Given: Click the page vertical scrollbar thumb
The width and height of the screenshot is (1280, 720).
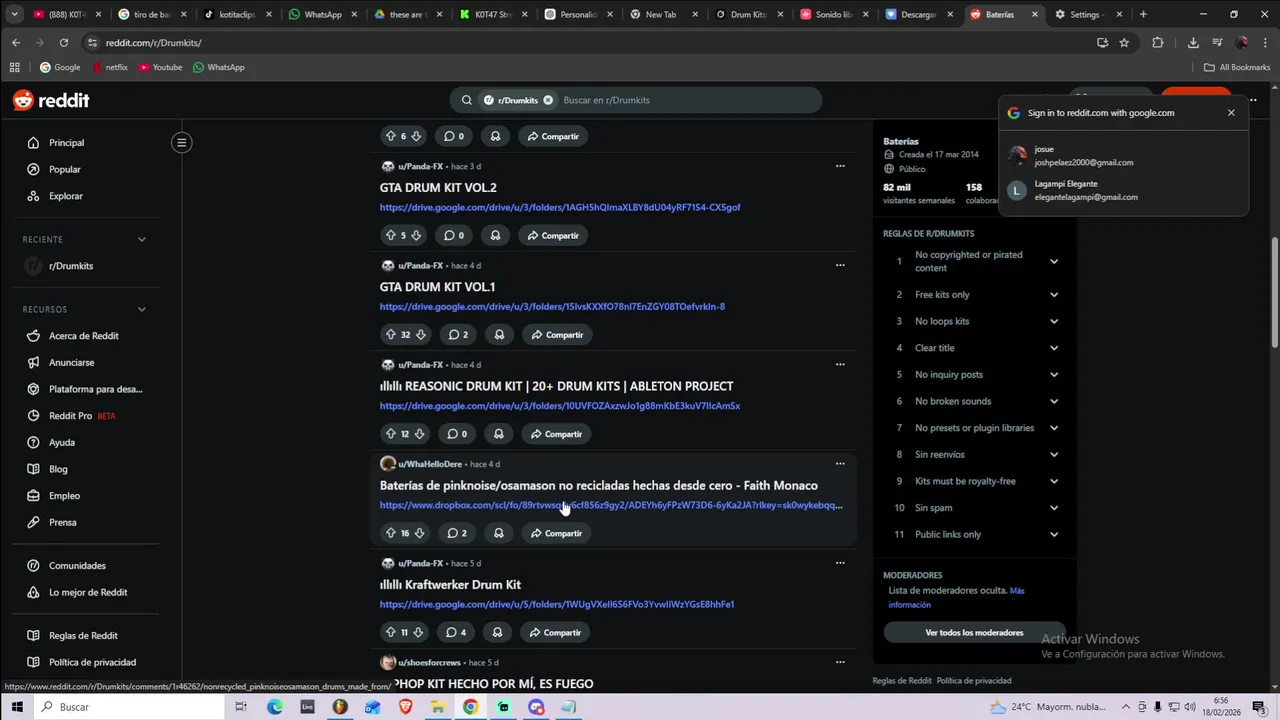Looking at the screenshot, I should pyautogui.click(x=1274, y=293).
